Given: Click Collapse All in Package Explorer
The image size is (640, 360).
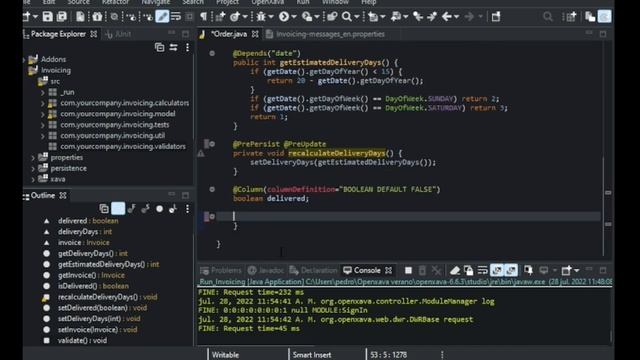Looking at the screenshot, I should (x=160, y=48).
